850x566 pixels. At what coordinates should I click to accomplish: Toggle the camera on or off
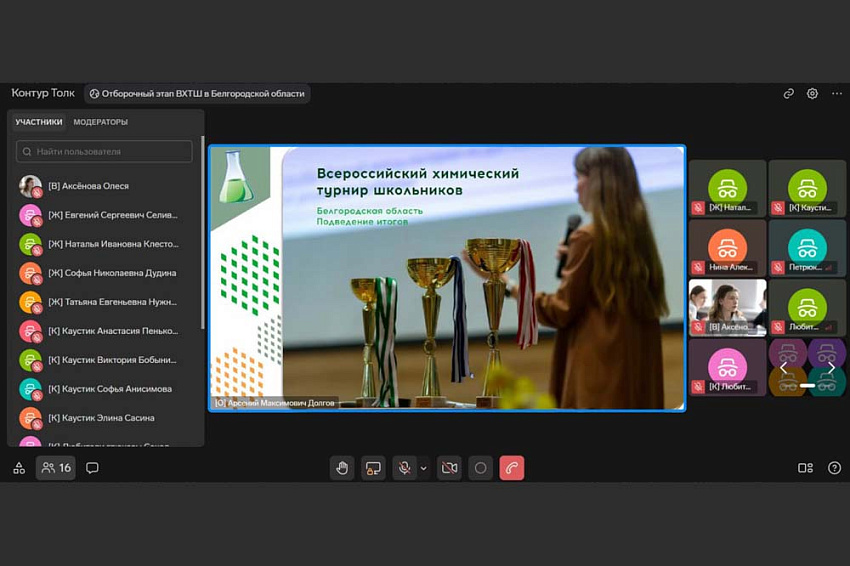[x=450, y=468]
